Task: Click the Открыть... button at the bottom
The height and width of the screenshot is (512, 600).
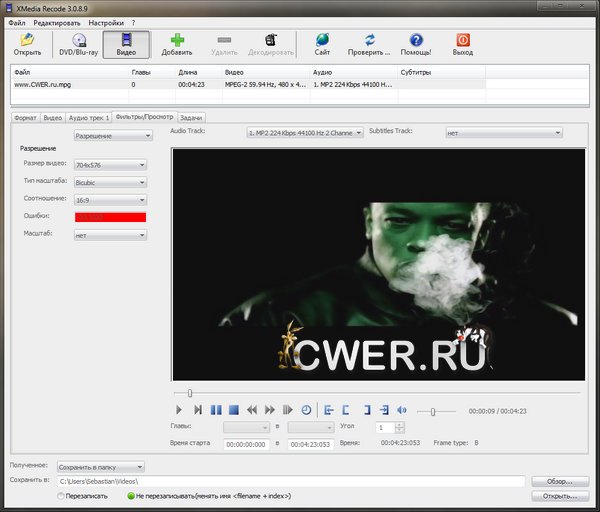Action: [559, 495]
